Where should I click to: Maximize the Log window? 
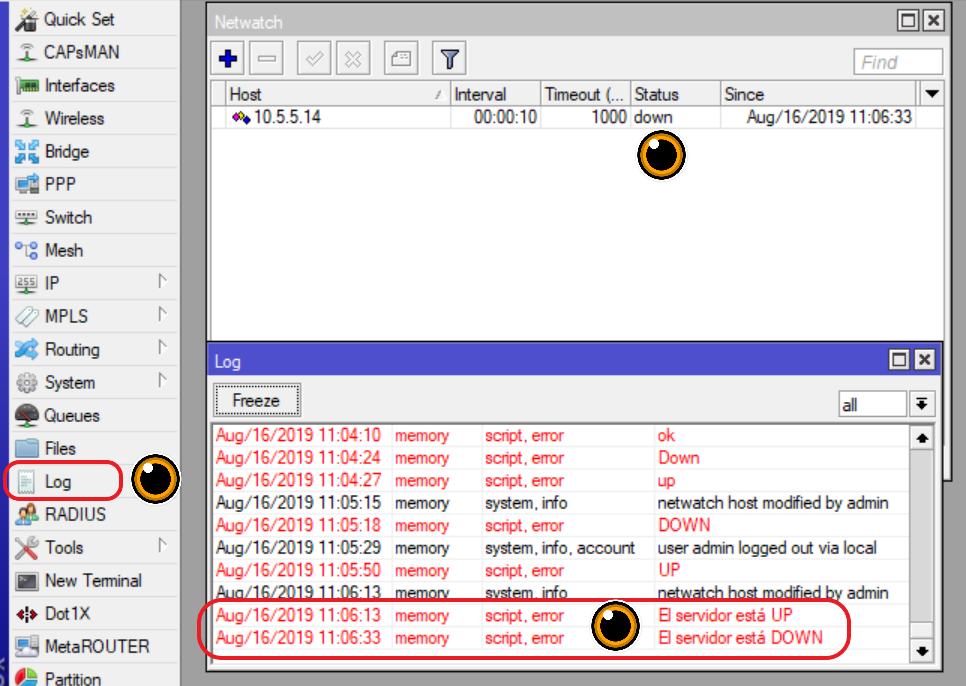(x=899, y=360)
